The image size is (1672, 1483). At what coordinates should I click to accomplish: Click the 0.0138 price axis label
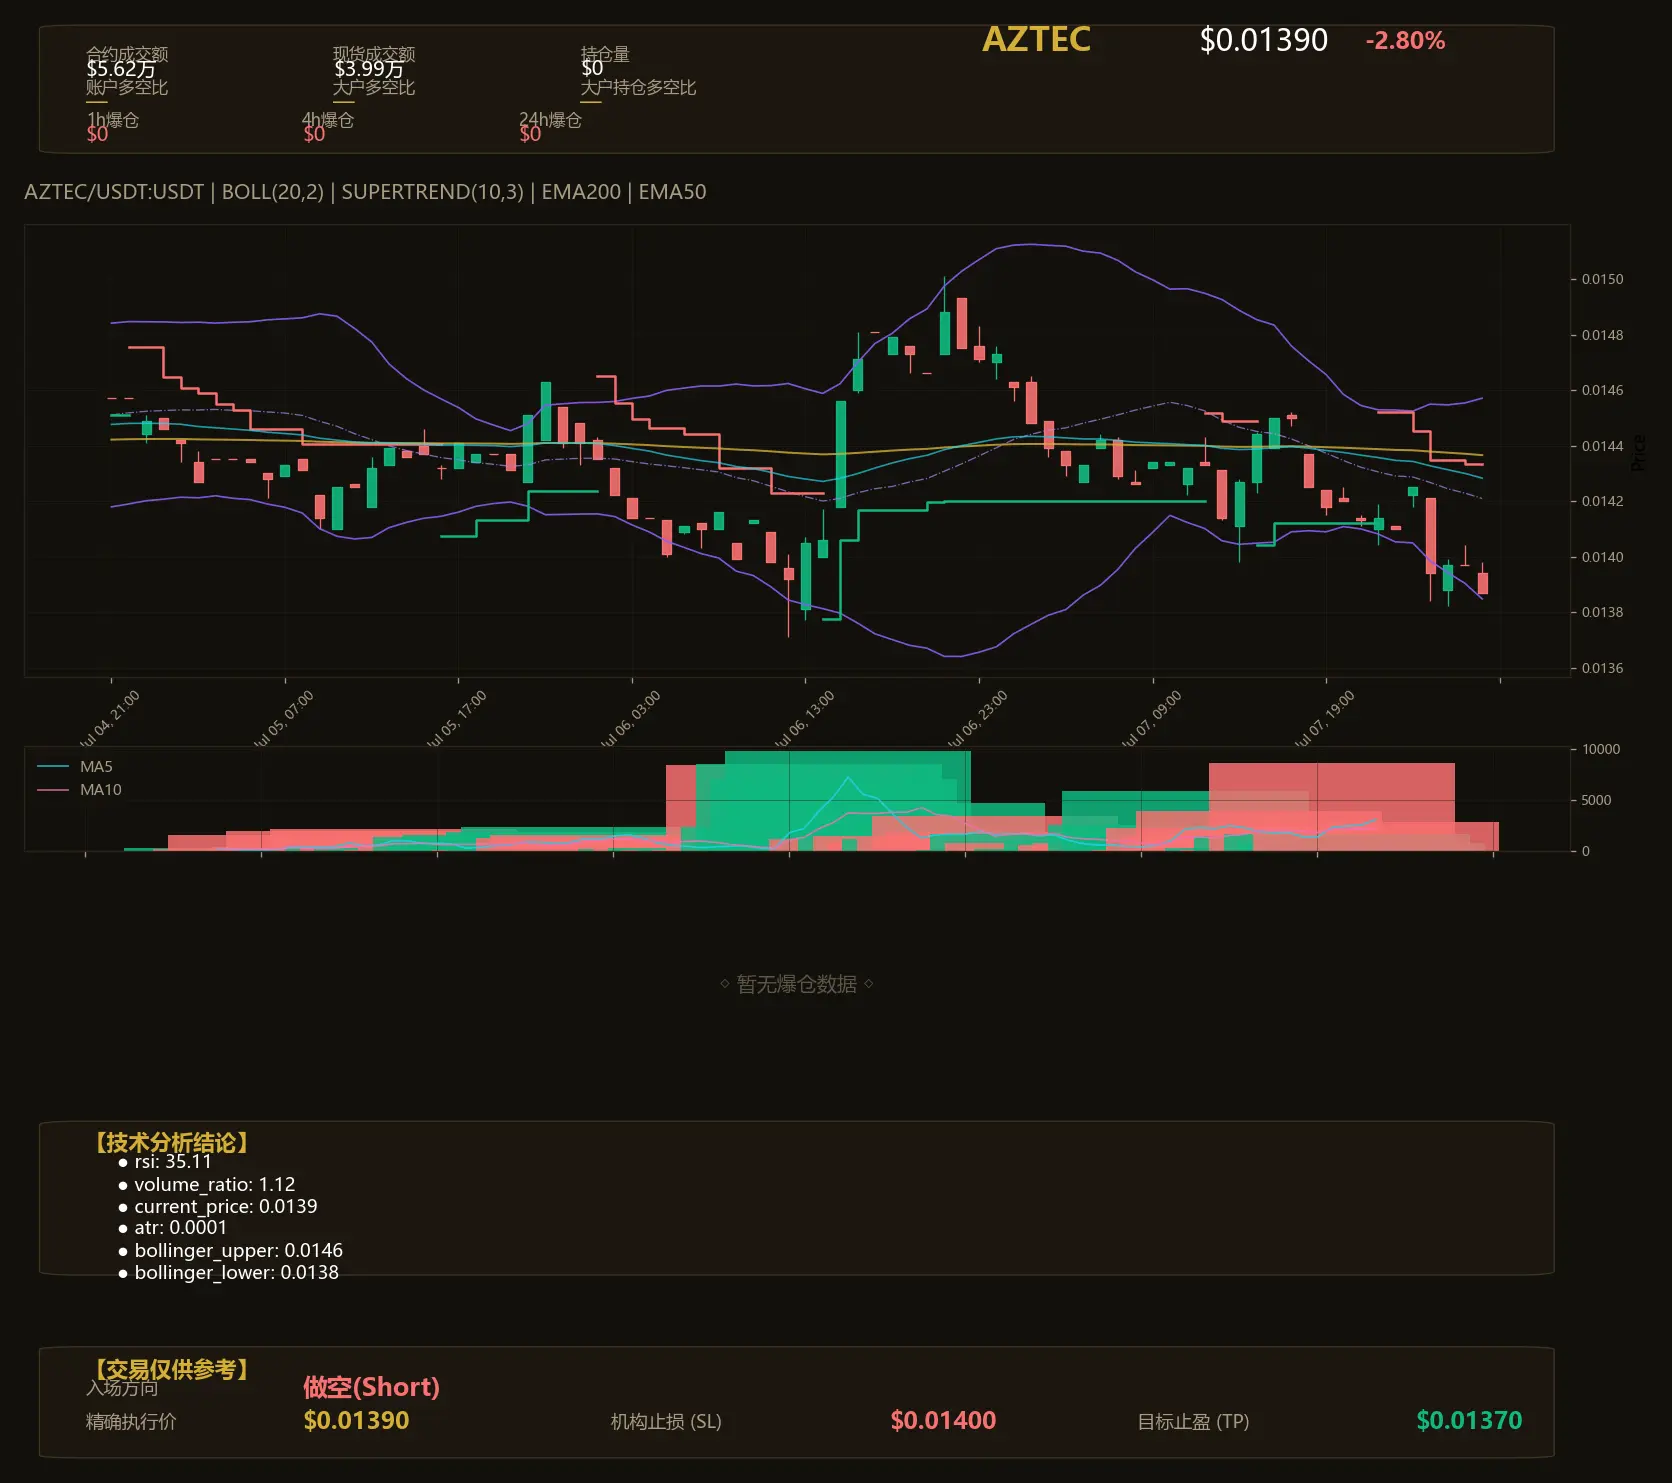pos(1602,612)
